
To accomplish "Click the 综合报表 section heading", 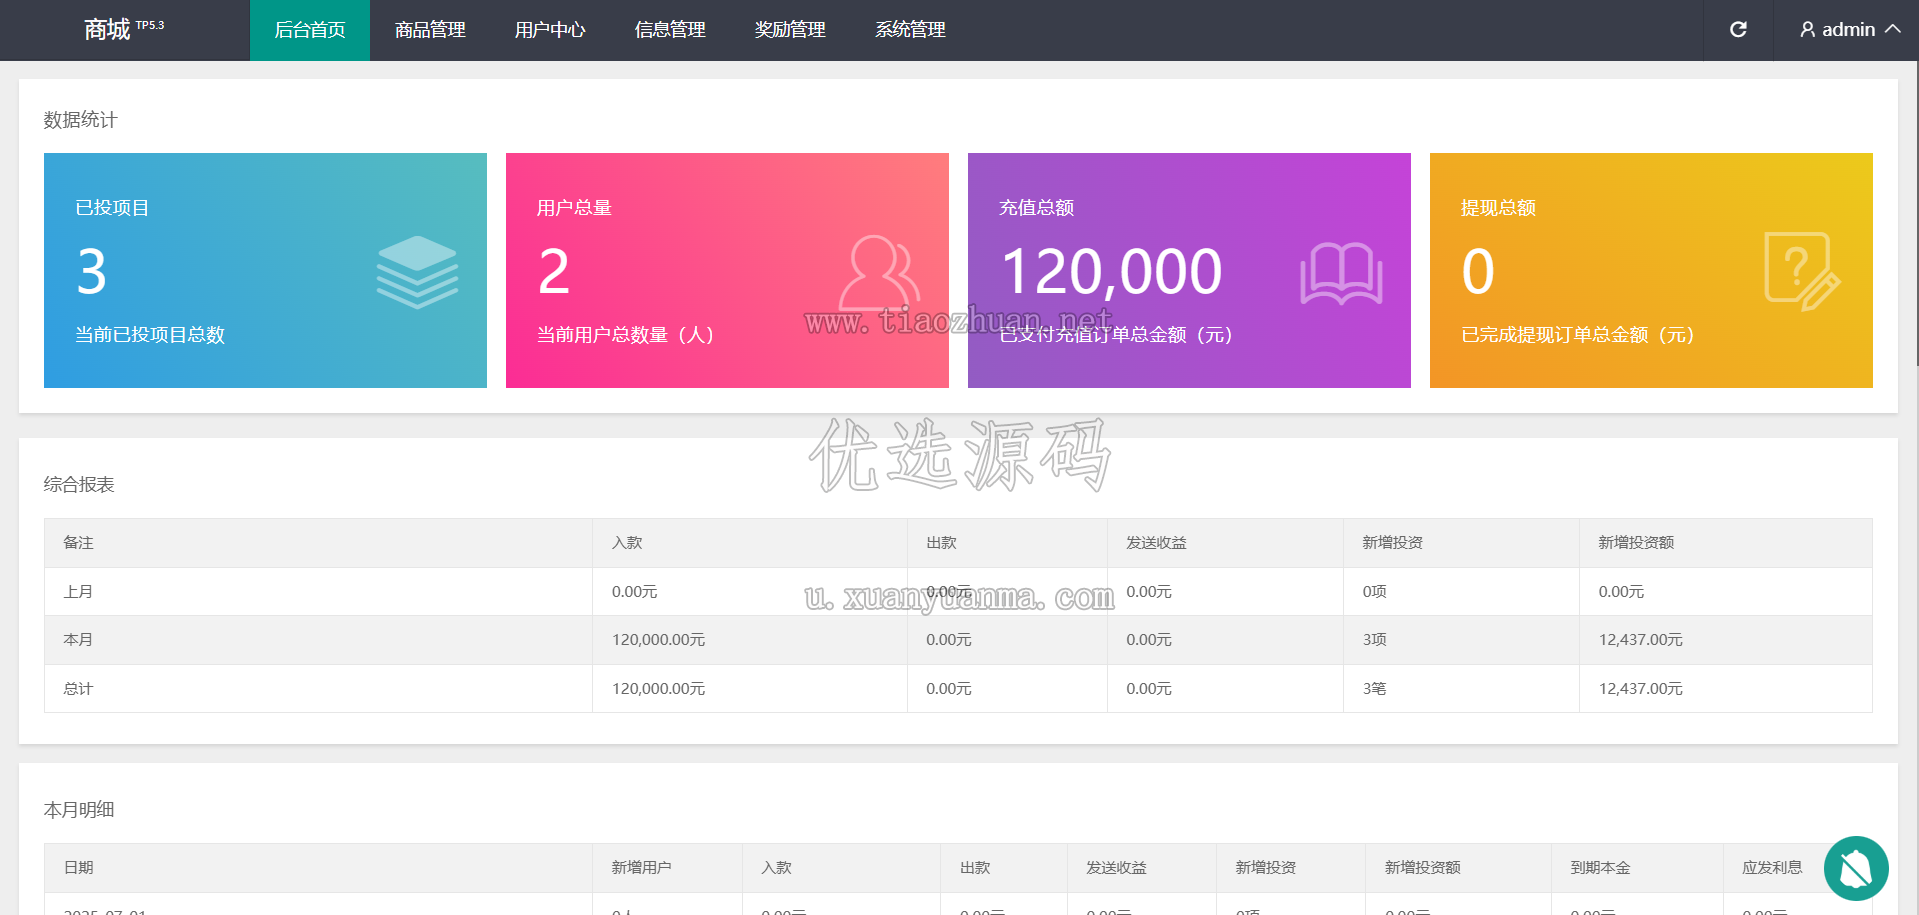I will pyautogui.click(x=79, y=485).
